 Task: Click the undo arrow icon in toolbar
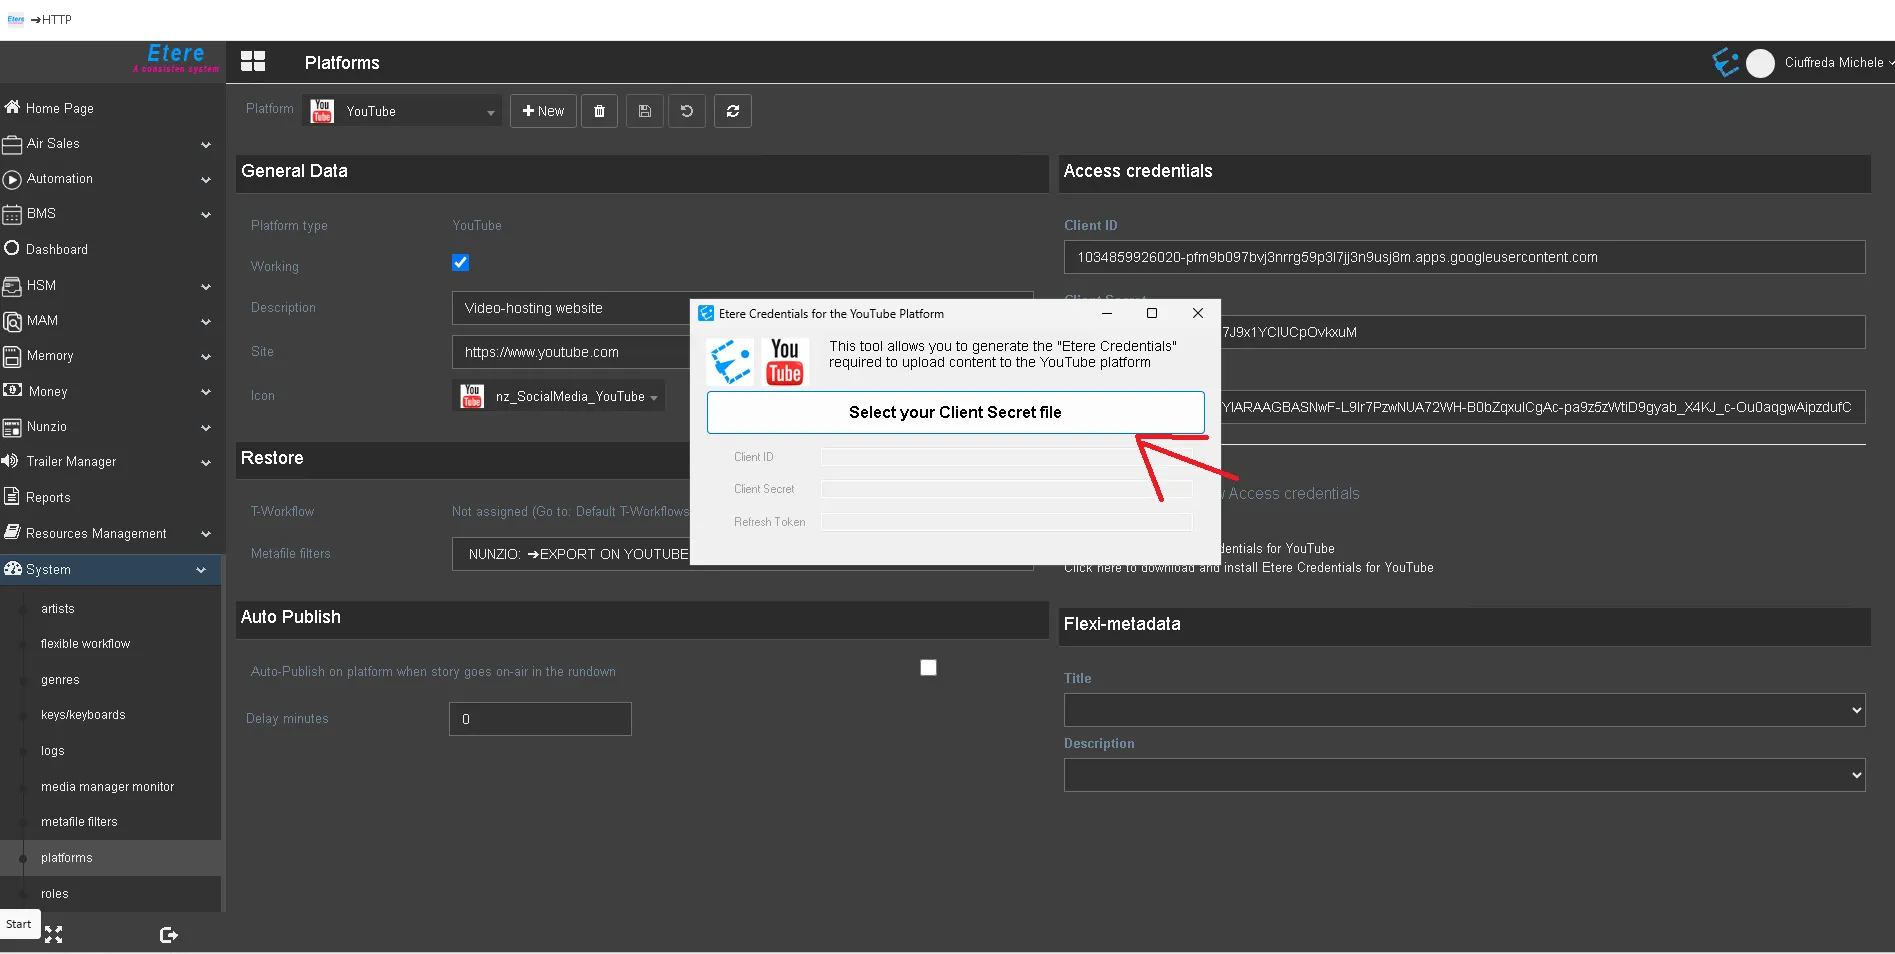click(x=687, y=111)
